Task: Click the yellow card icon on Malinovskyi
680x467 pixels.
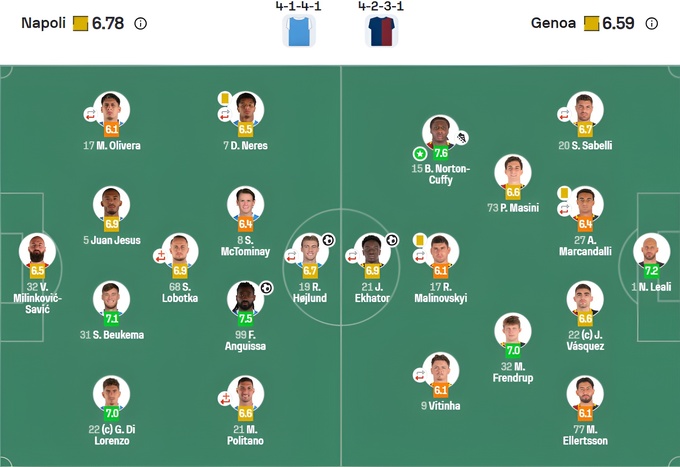Action: pyautogui.click(x=419, y=241)
